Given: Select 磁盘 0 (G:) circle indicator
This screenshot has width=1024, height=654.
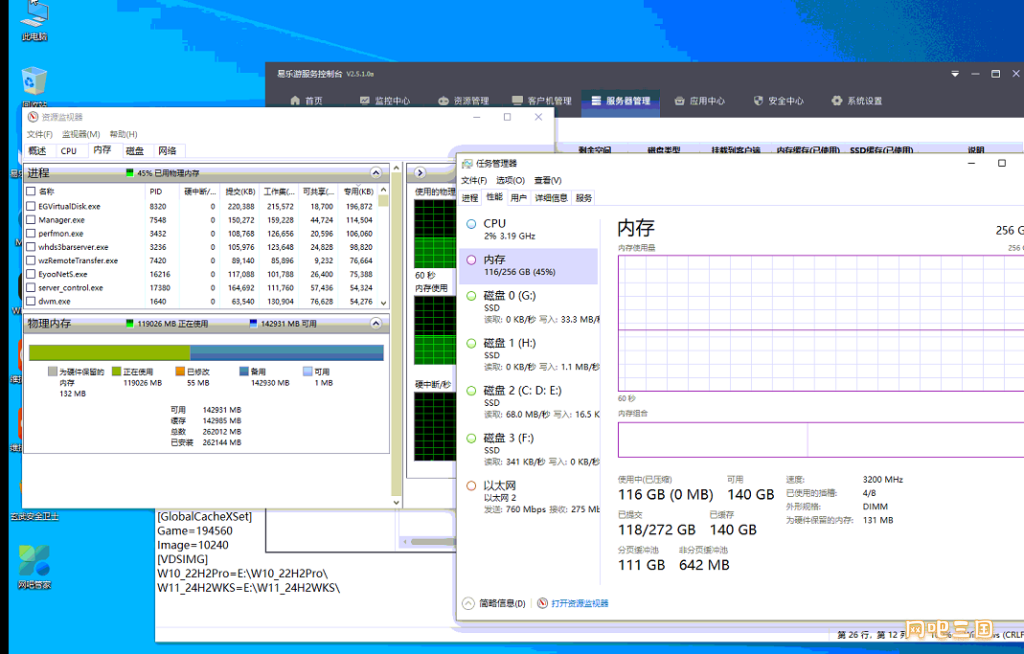Looking at the screenshot, I should click(x=471, y=296).
